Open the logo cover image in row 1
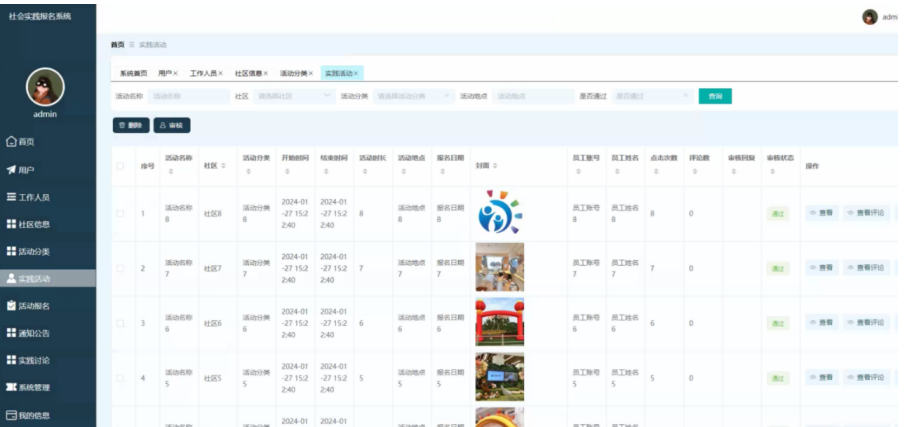Image resolution: width=921 pixels, height=427 pixels. pyautogui.click(x=499, y=212)
